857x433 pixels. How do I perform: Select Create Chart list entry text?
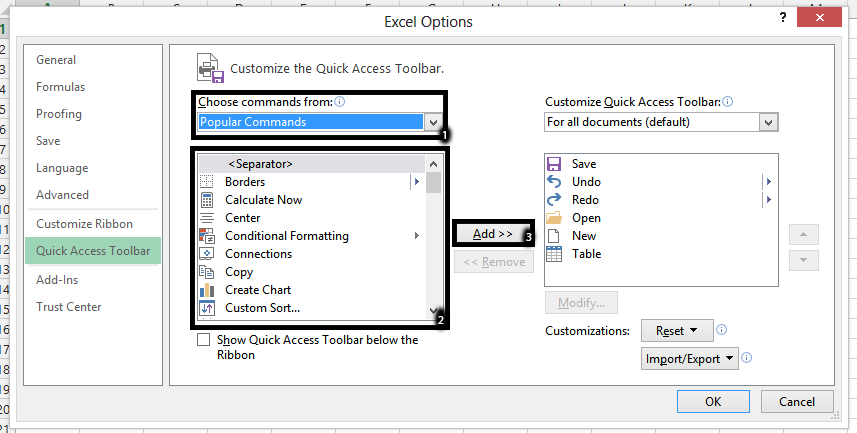pyautogui.click(x=258, y=290)
